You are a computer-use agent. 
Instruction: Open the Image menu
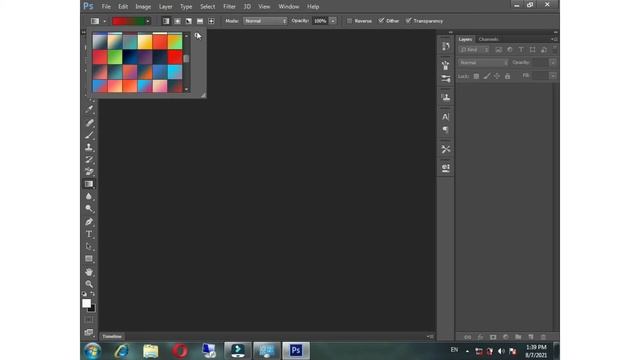pyautogui.click(x=143, y=7)
